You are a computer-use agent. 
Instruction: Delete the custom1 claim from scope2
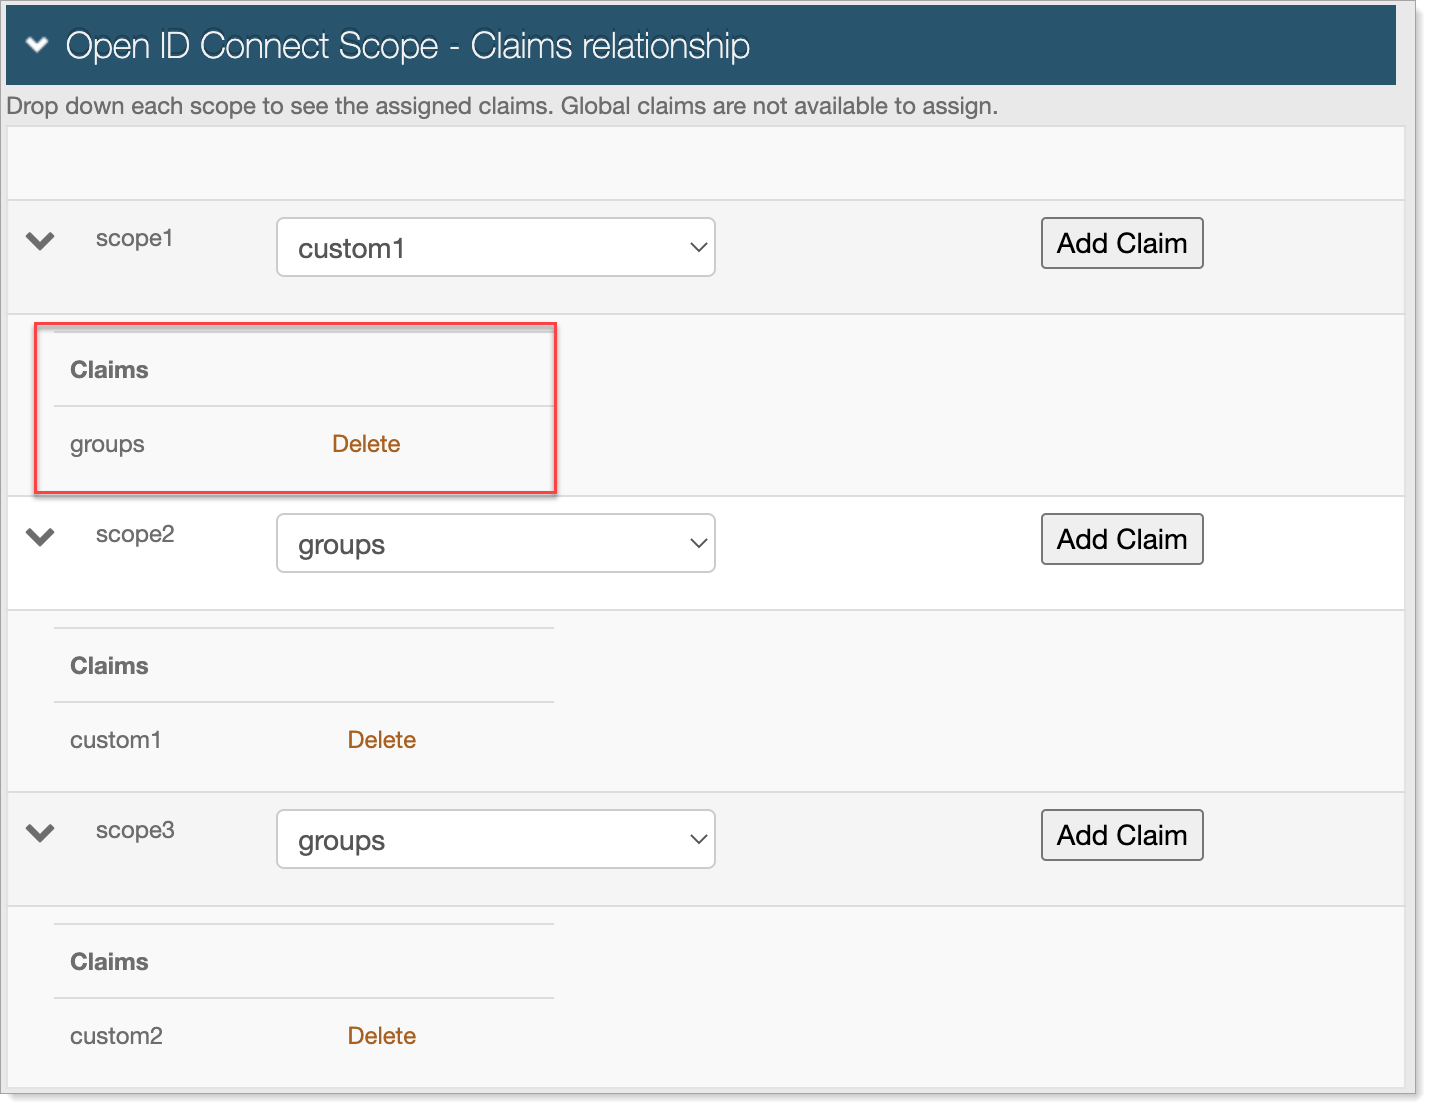[x=381, y=740]
